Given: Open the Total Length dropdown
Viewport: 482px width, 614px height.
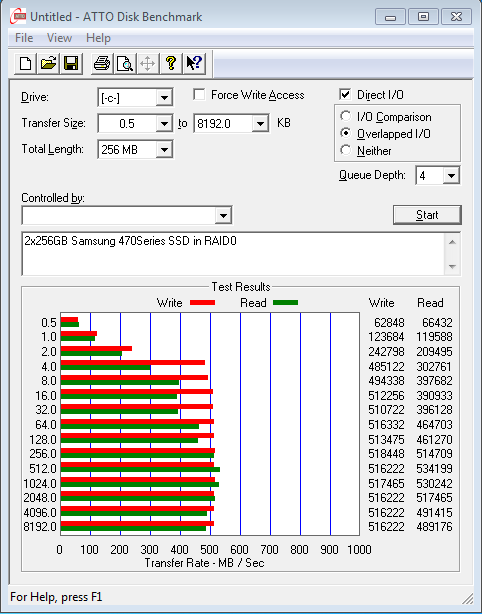Looking at the screenshot, I should 164,150.
